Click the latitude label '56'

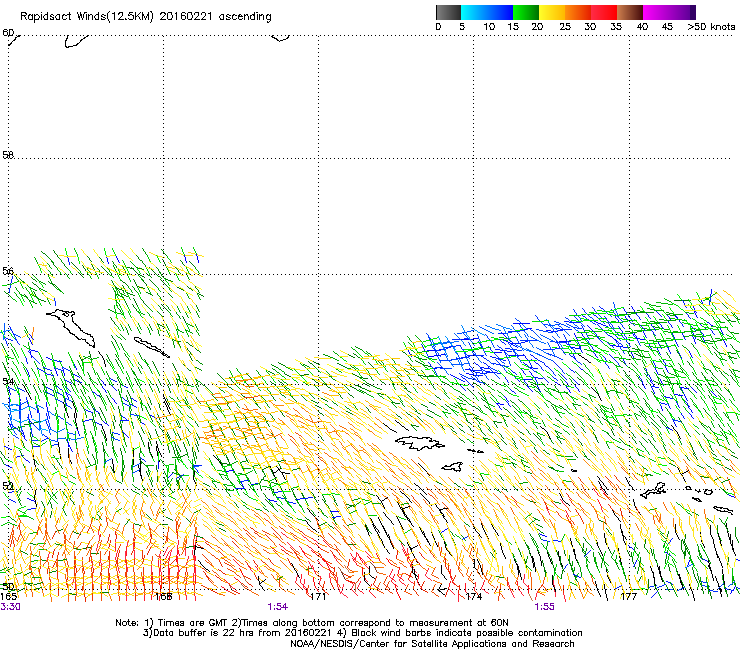point(8,271)
